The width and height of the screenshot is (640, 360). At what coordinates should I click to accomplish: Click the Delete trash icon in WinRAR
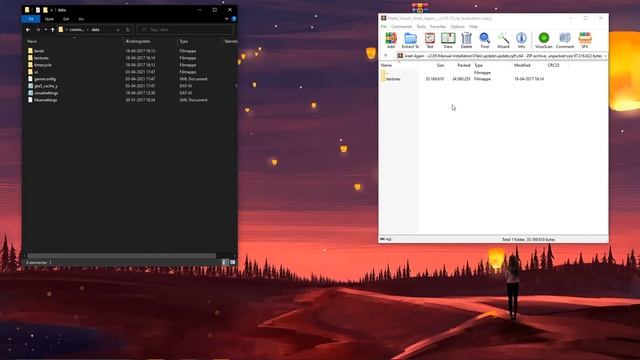coord(466,40)
